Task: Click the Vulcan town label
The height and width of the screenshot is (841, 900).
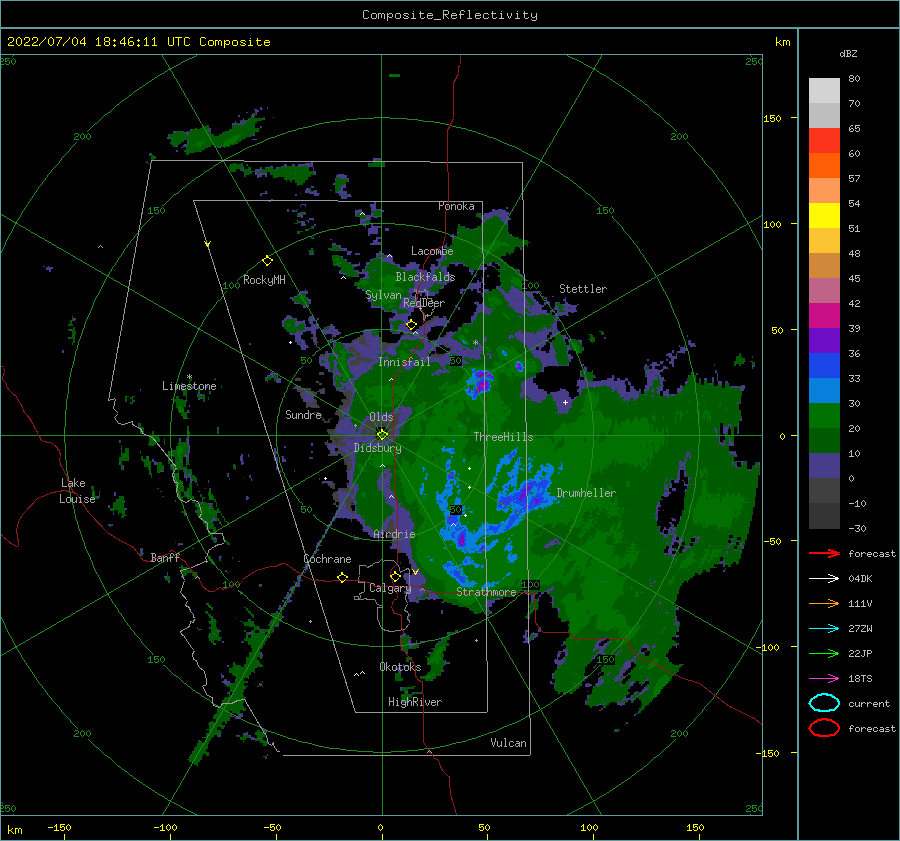Action: [x=508, y=743]
